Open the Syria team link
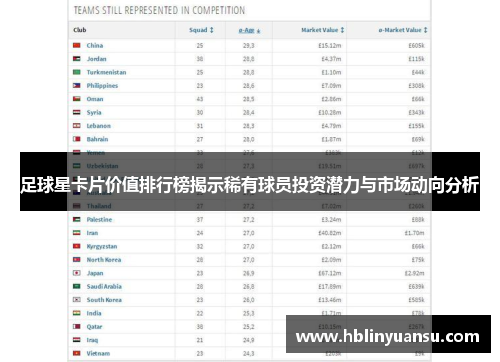 (94, 112)
